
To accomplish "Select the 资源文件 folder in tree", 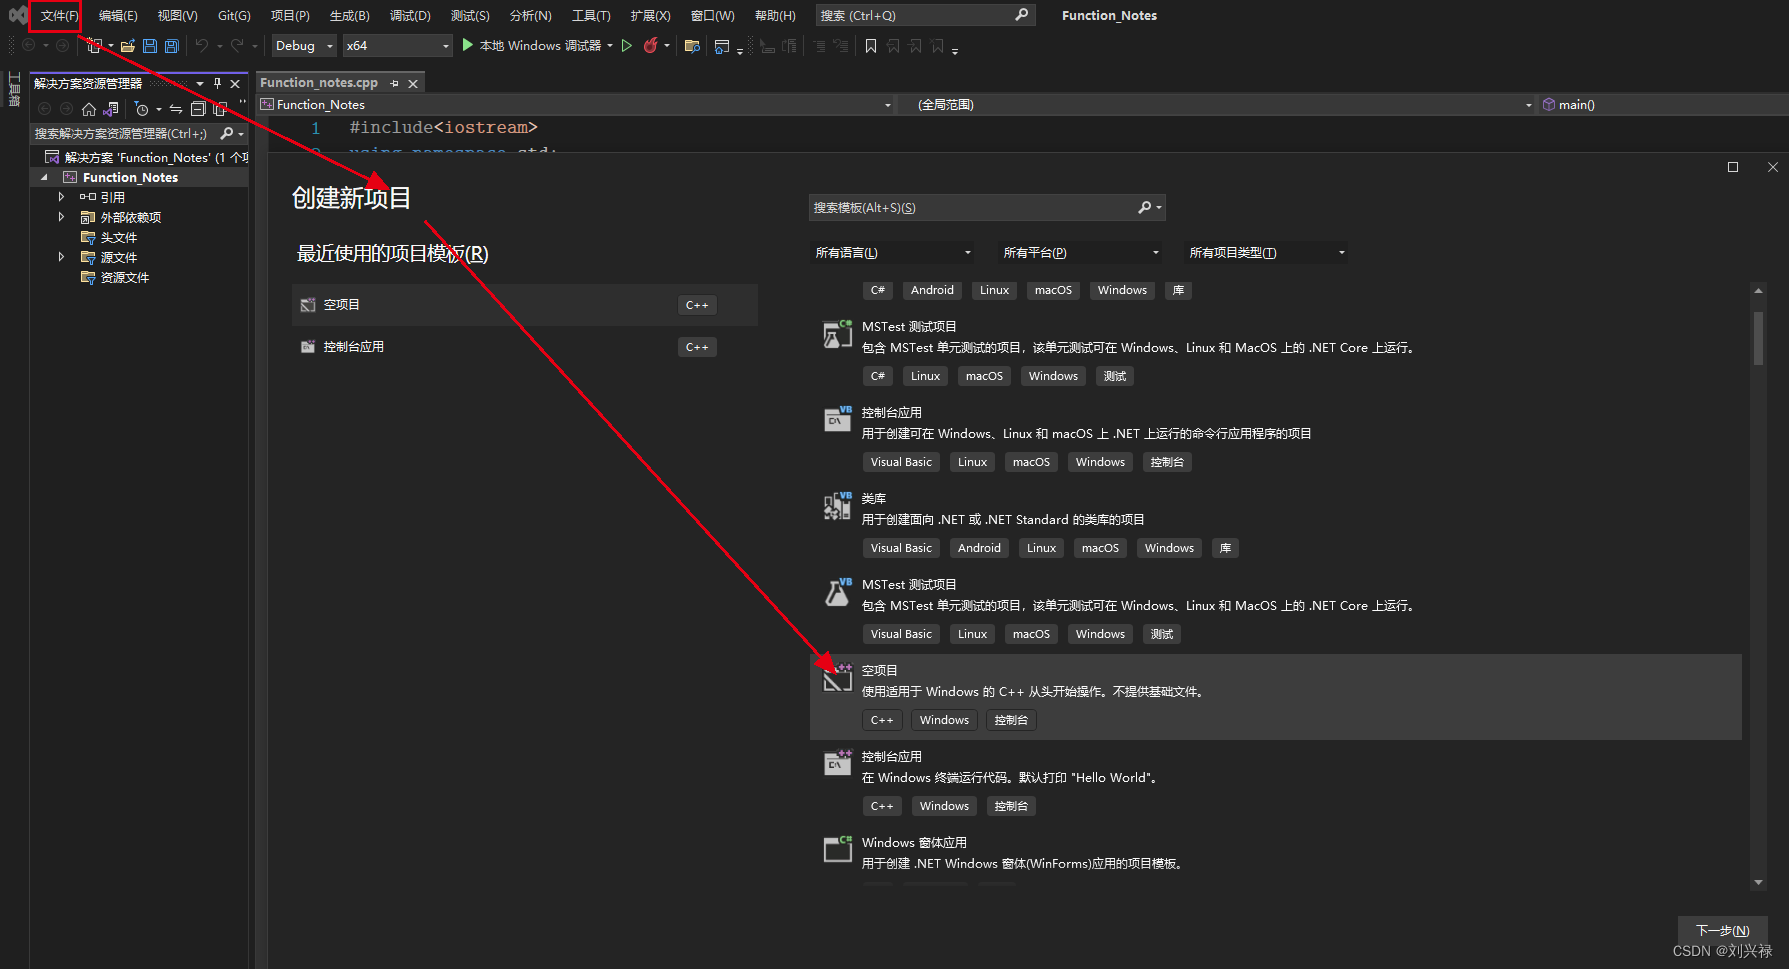I will coord(125,277).
